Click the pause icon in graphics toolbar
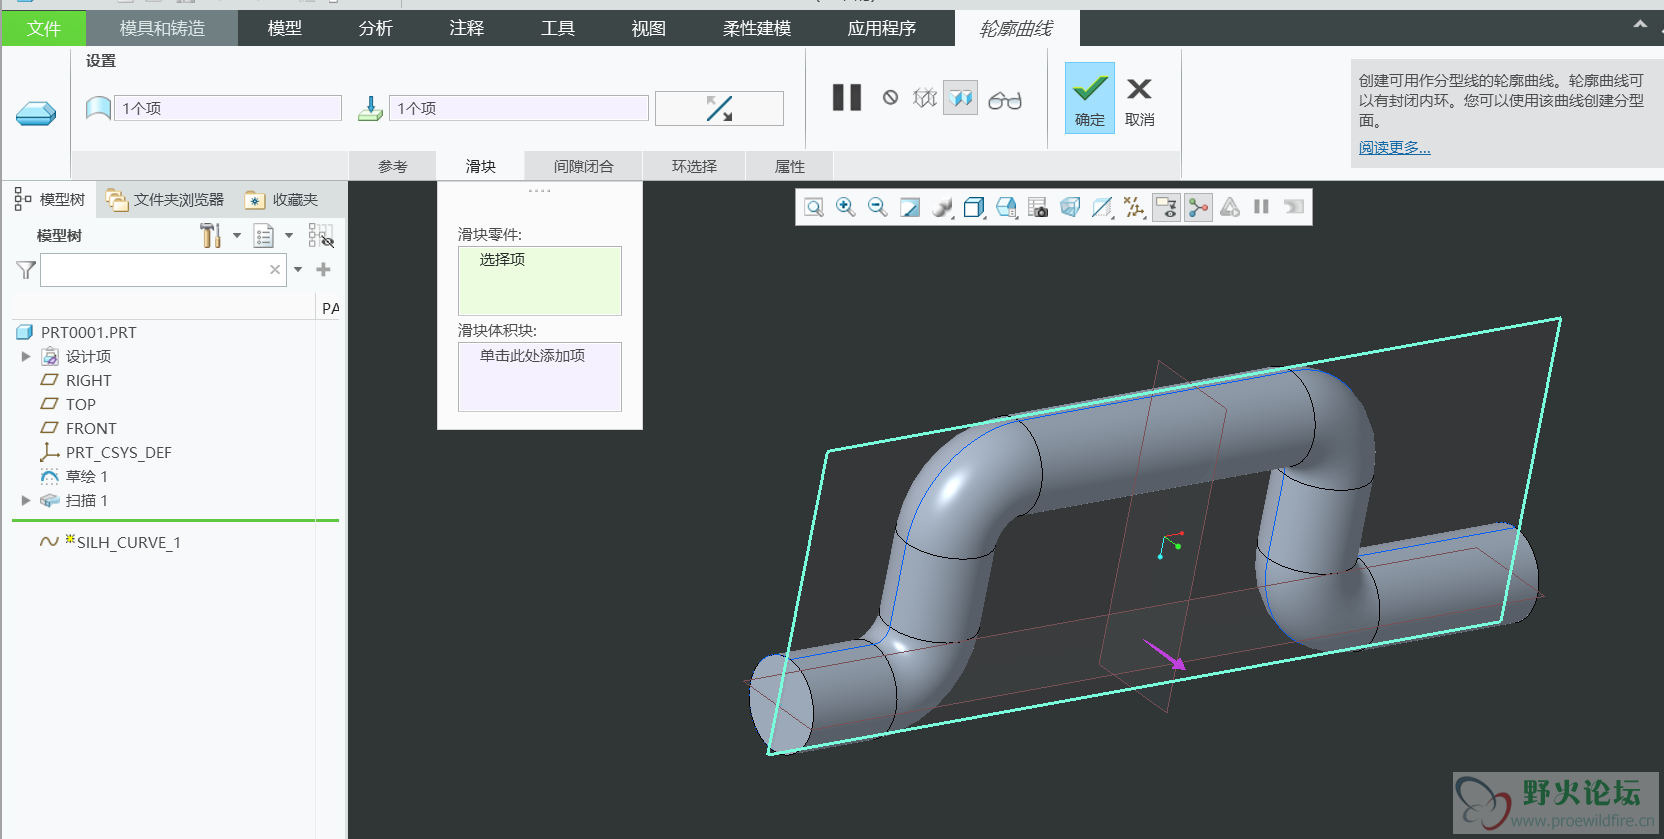Screen dimensions: 1664x839 click(1262, 207)
